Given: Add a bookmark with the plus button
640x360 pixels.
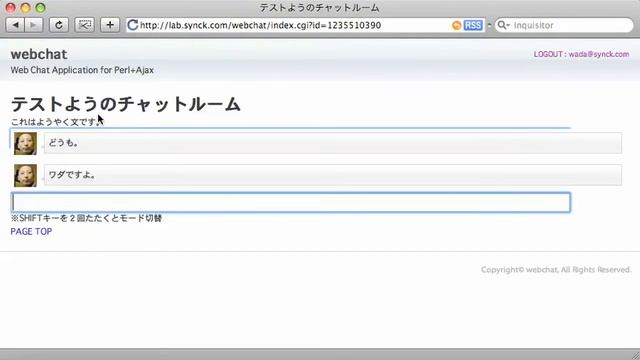Looking at the screenshot, I should (110, 25).
